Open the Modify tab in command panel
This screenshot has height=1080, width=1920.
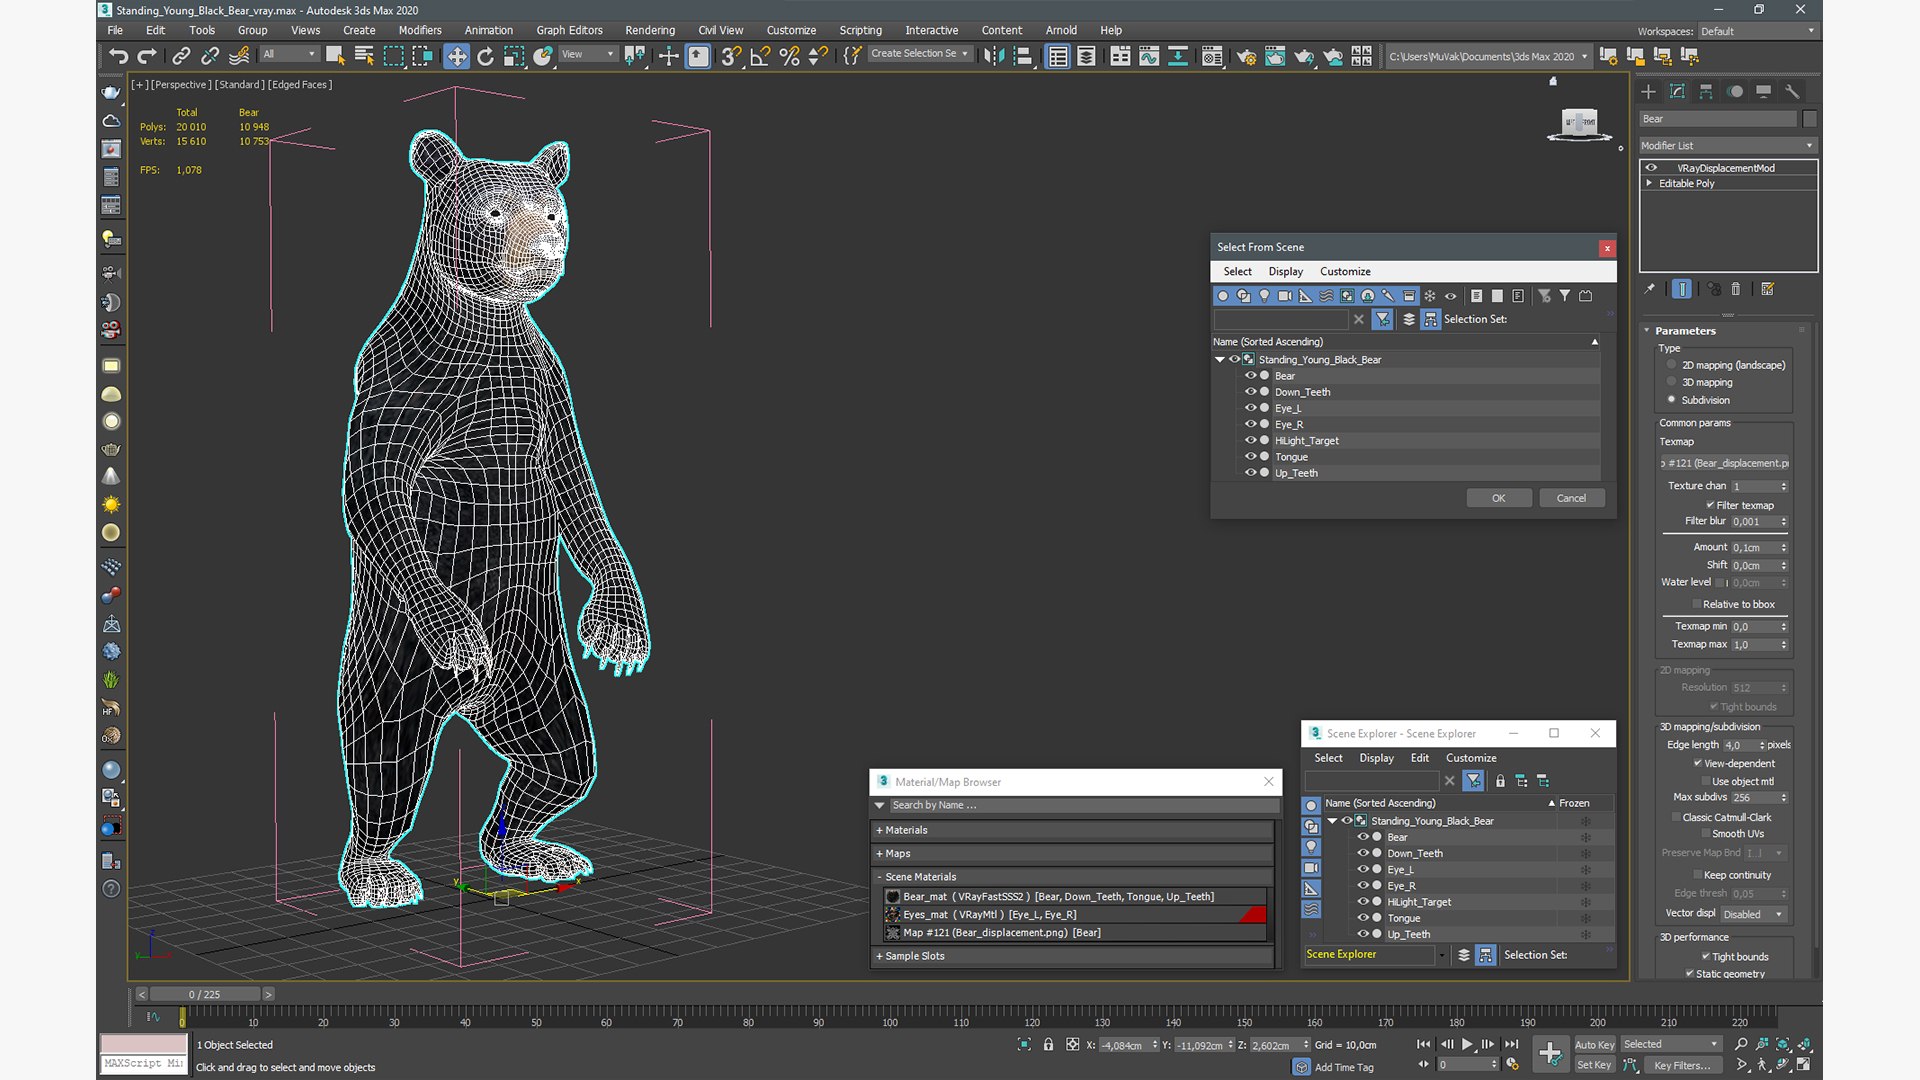(1677, 91)
